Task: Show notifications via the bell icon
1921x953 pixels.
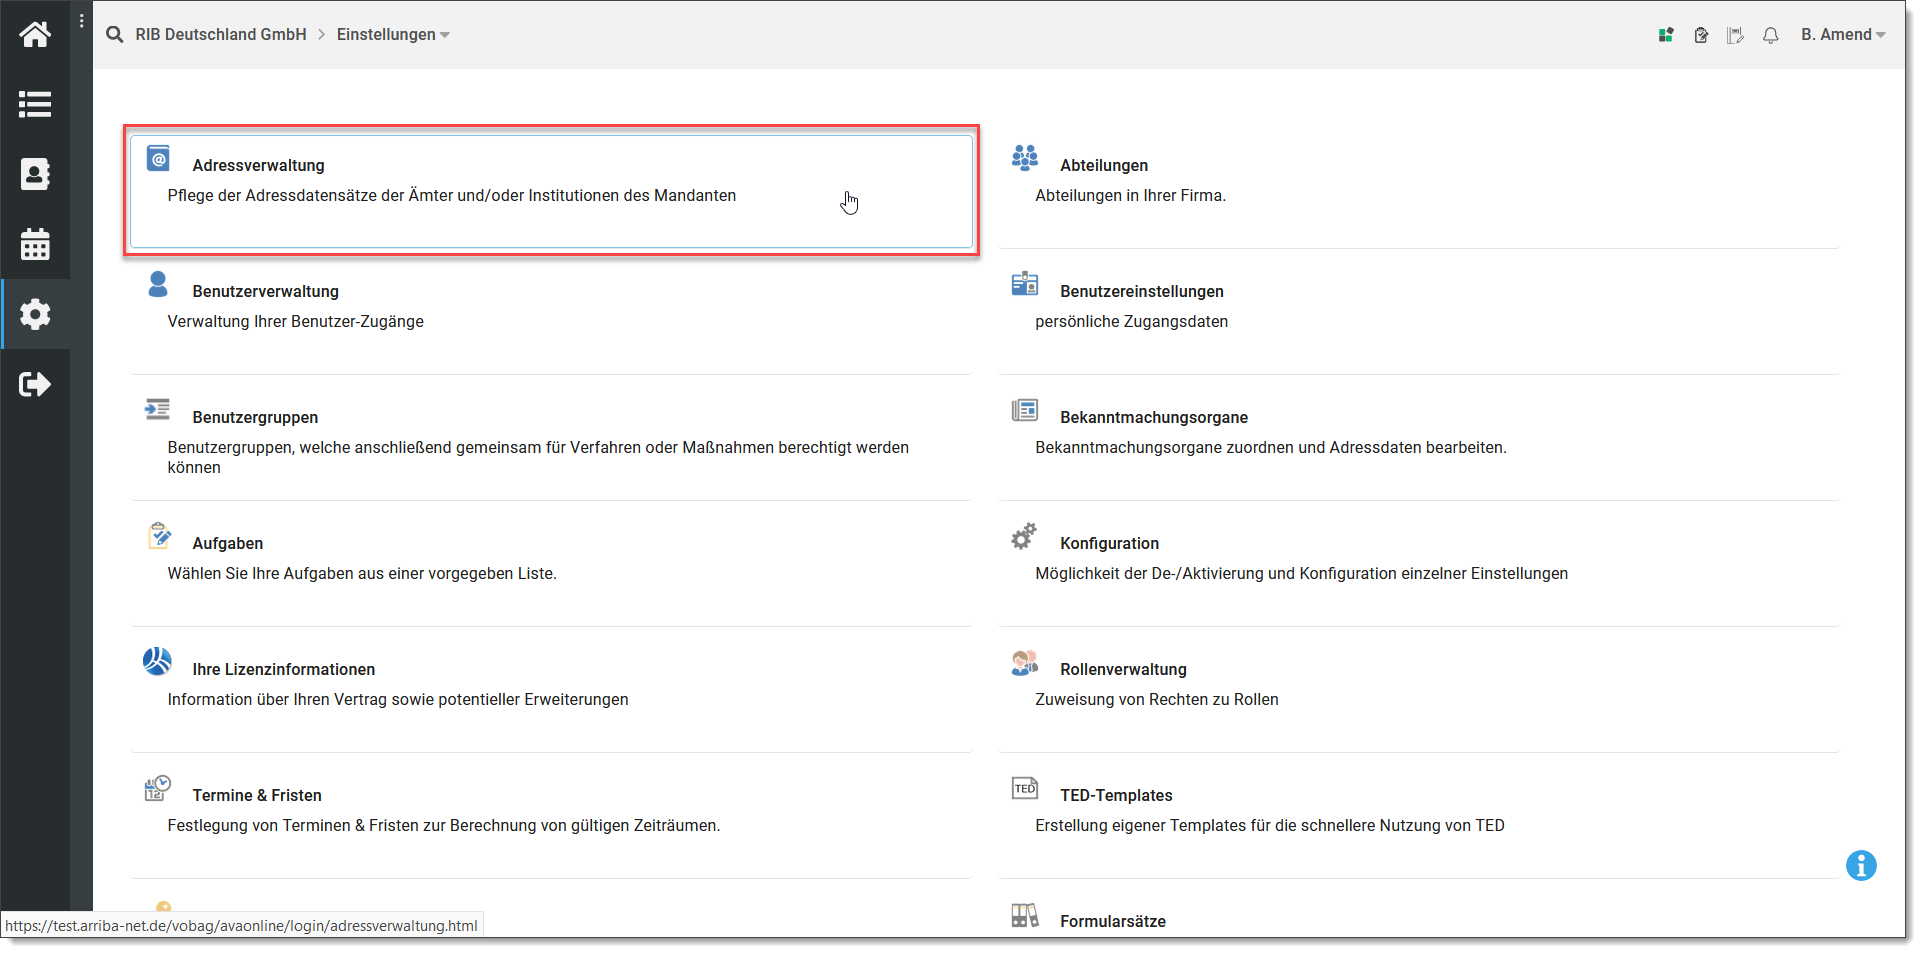Action: [1770, 35]
